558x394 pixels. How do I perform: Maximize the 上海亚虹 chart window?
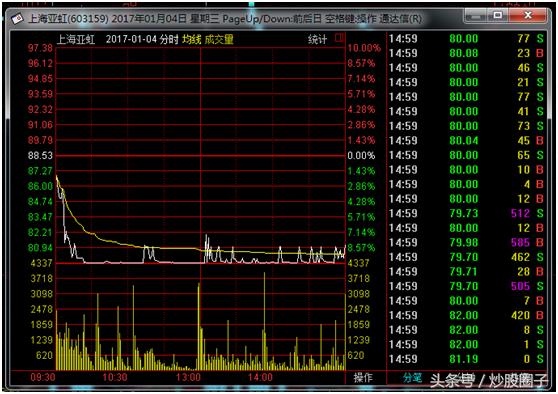click(x=498, y=15)
